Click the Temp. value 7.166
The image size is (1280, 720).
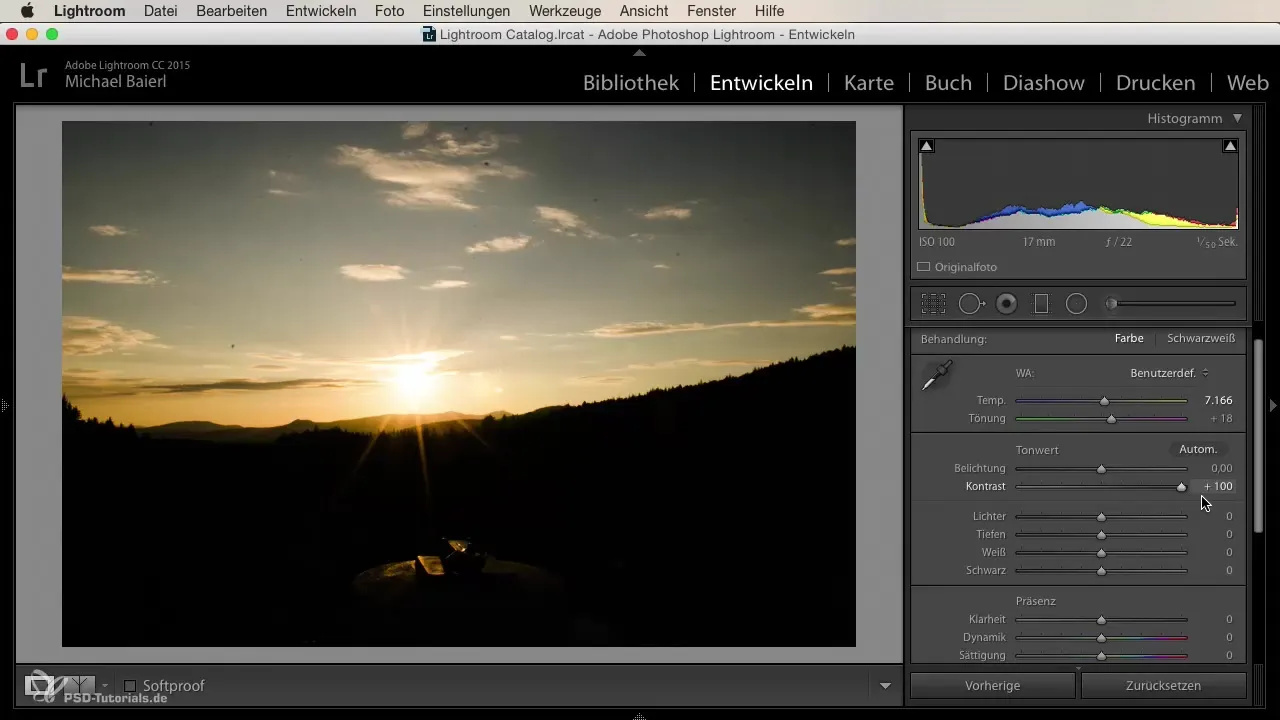1218,400
